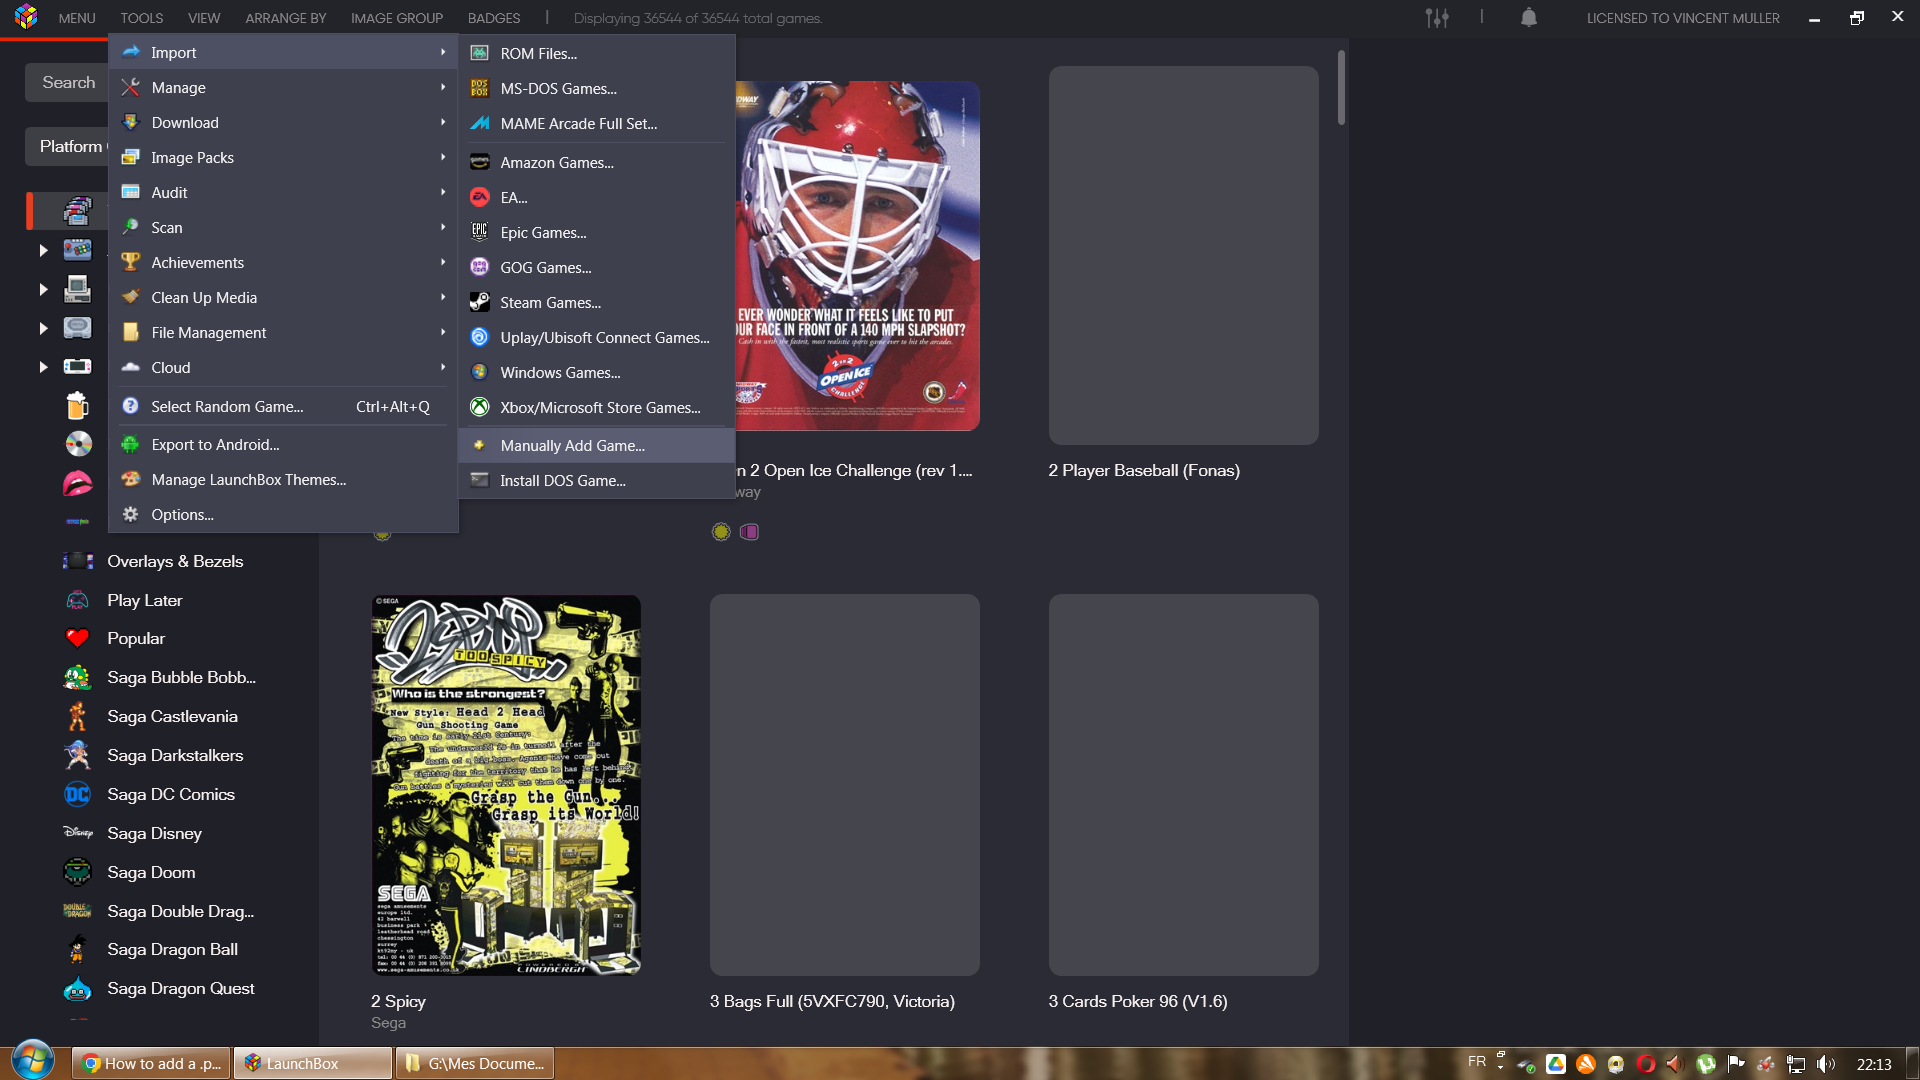This screenshot has width=1920, height=1080.
Task: Click the Saga Disney logo icon
Action: tap(77, 833)
